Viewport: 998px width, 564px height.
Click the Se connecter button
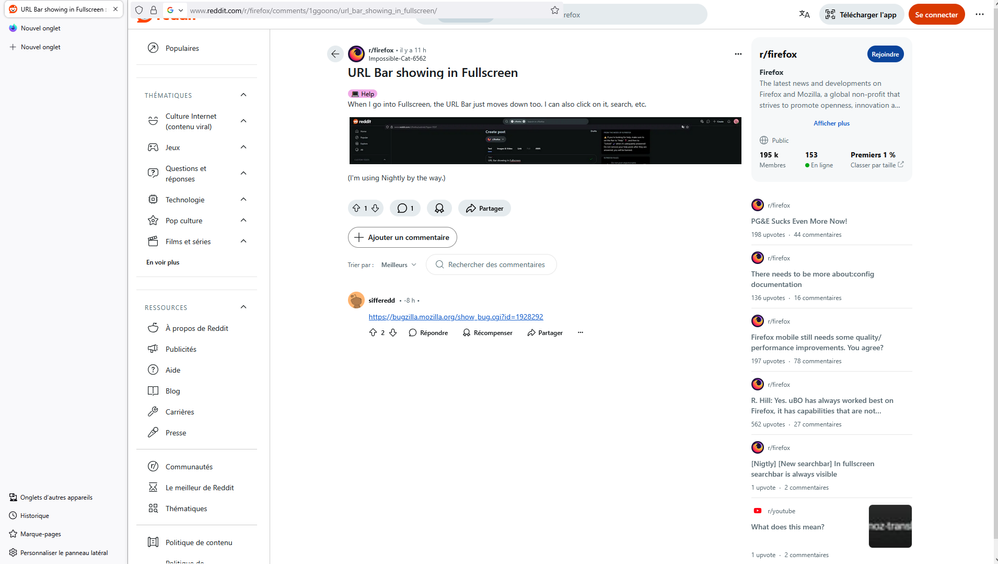[936, 15]
